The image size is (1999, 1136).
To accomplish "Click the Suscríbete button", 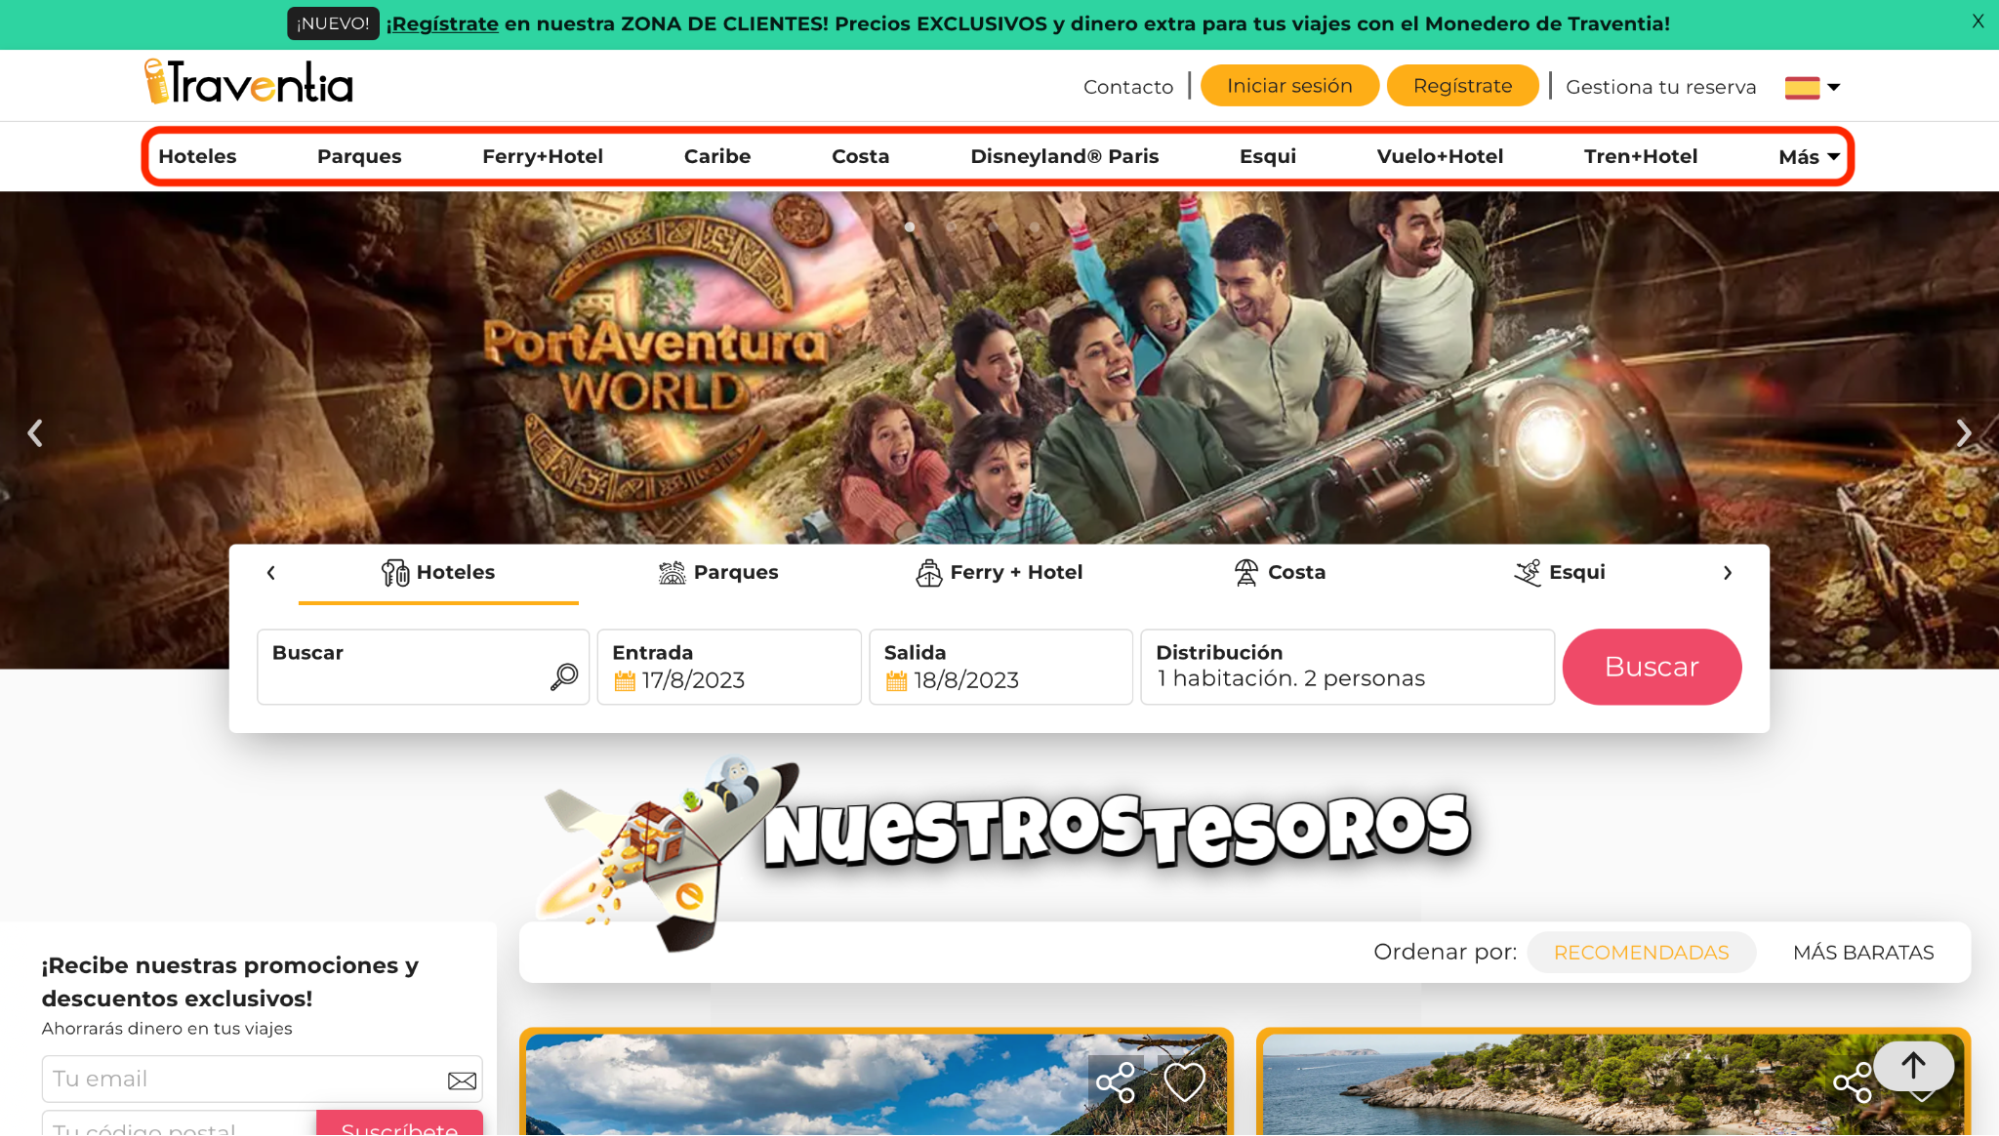I will pos(399,1124).
